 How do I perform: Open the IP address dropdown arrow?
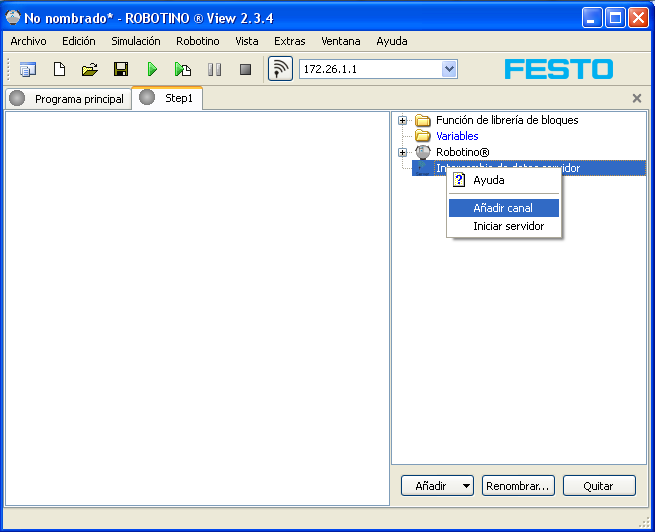449,69
